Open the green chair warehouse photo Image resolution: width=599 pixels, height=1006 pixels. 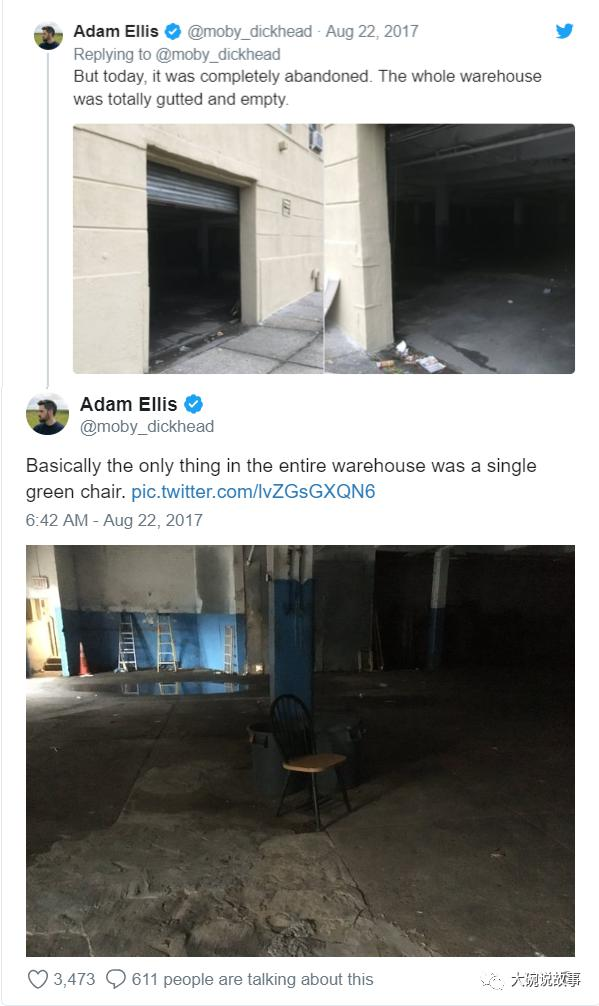(x=300, y=751)
